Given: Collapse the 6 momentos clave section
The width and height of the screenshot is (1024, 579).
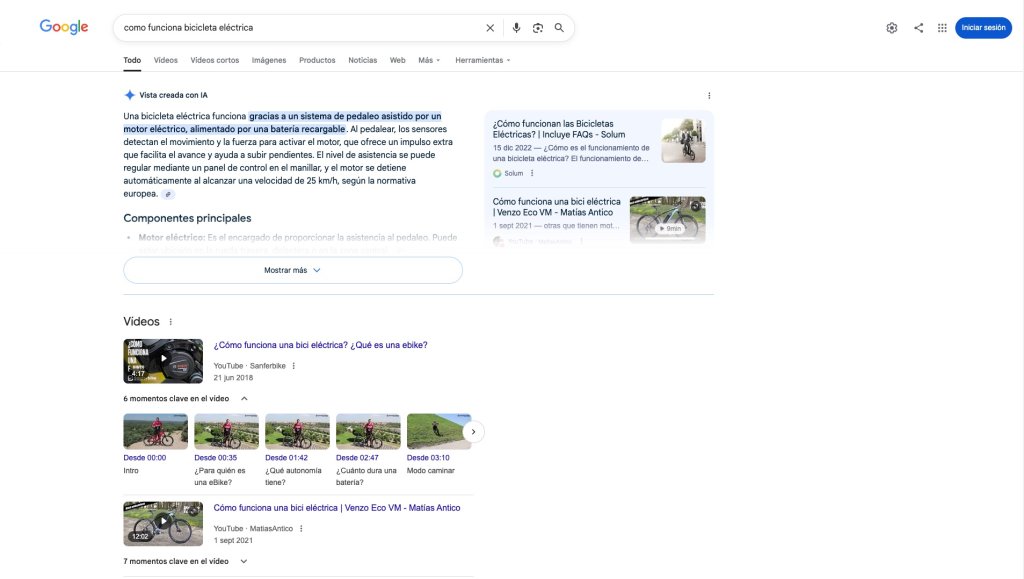Looking at the screenshot, I should pyautogui.click(x=244, y=398).
